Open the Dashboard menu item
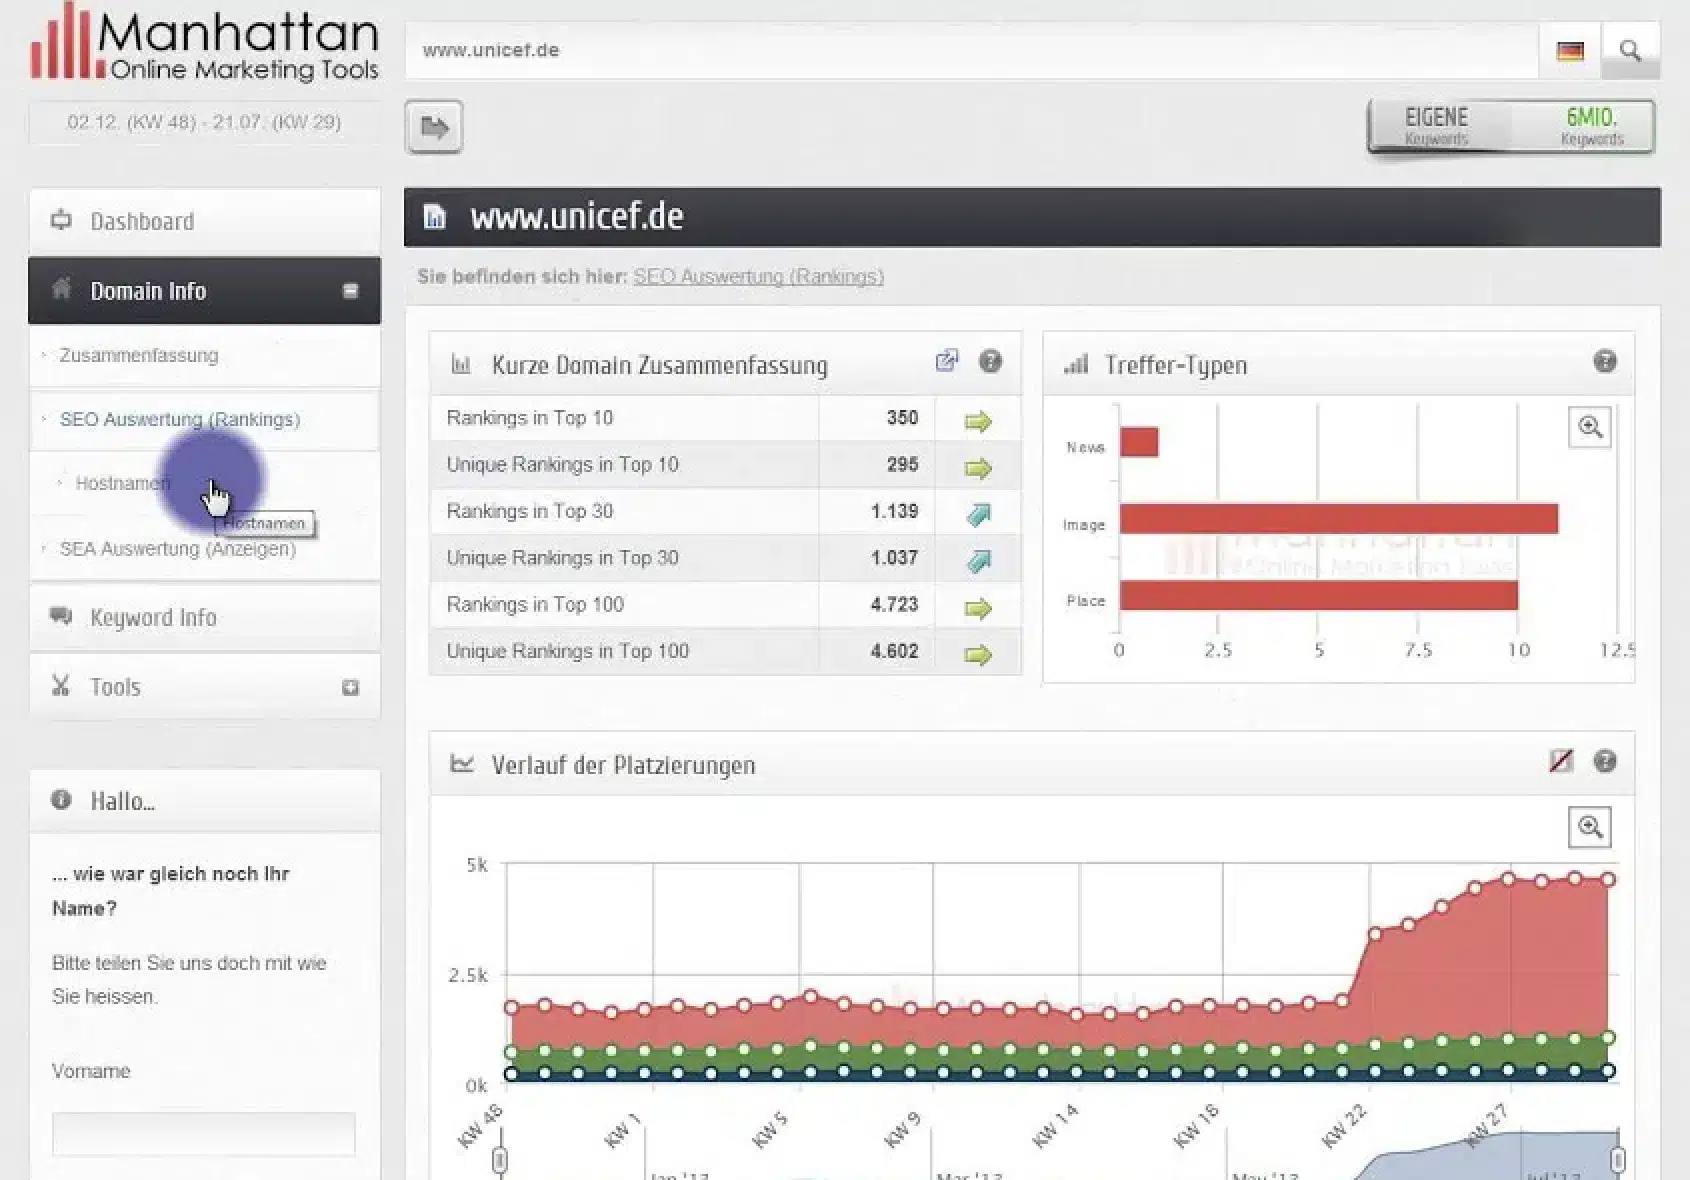This screenshot has height=1180, width=1690. [142, 221]
